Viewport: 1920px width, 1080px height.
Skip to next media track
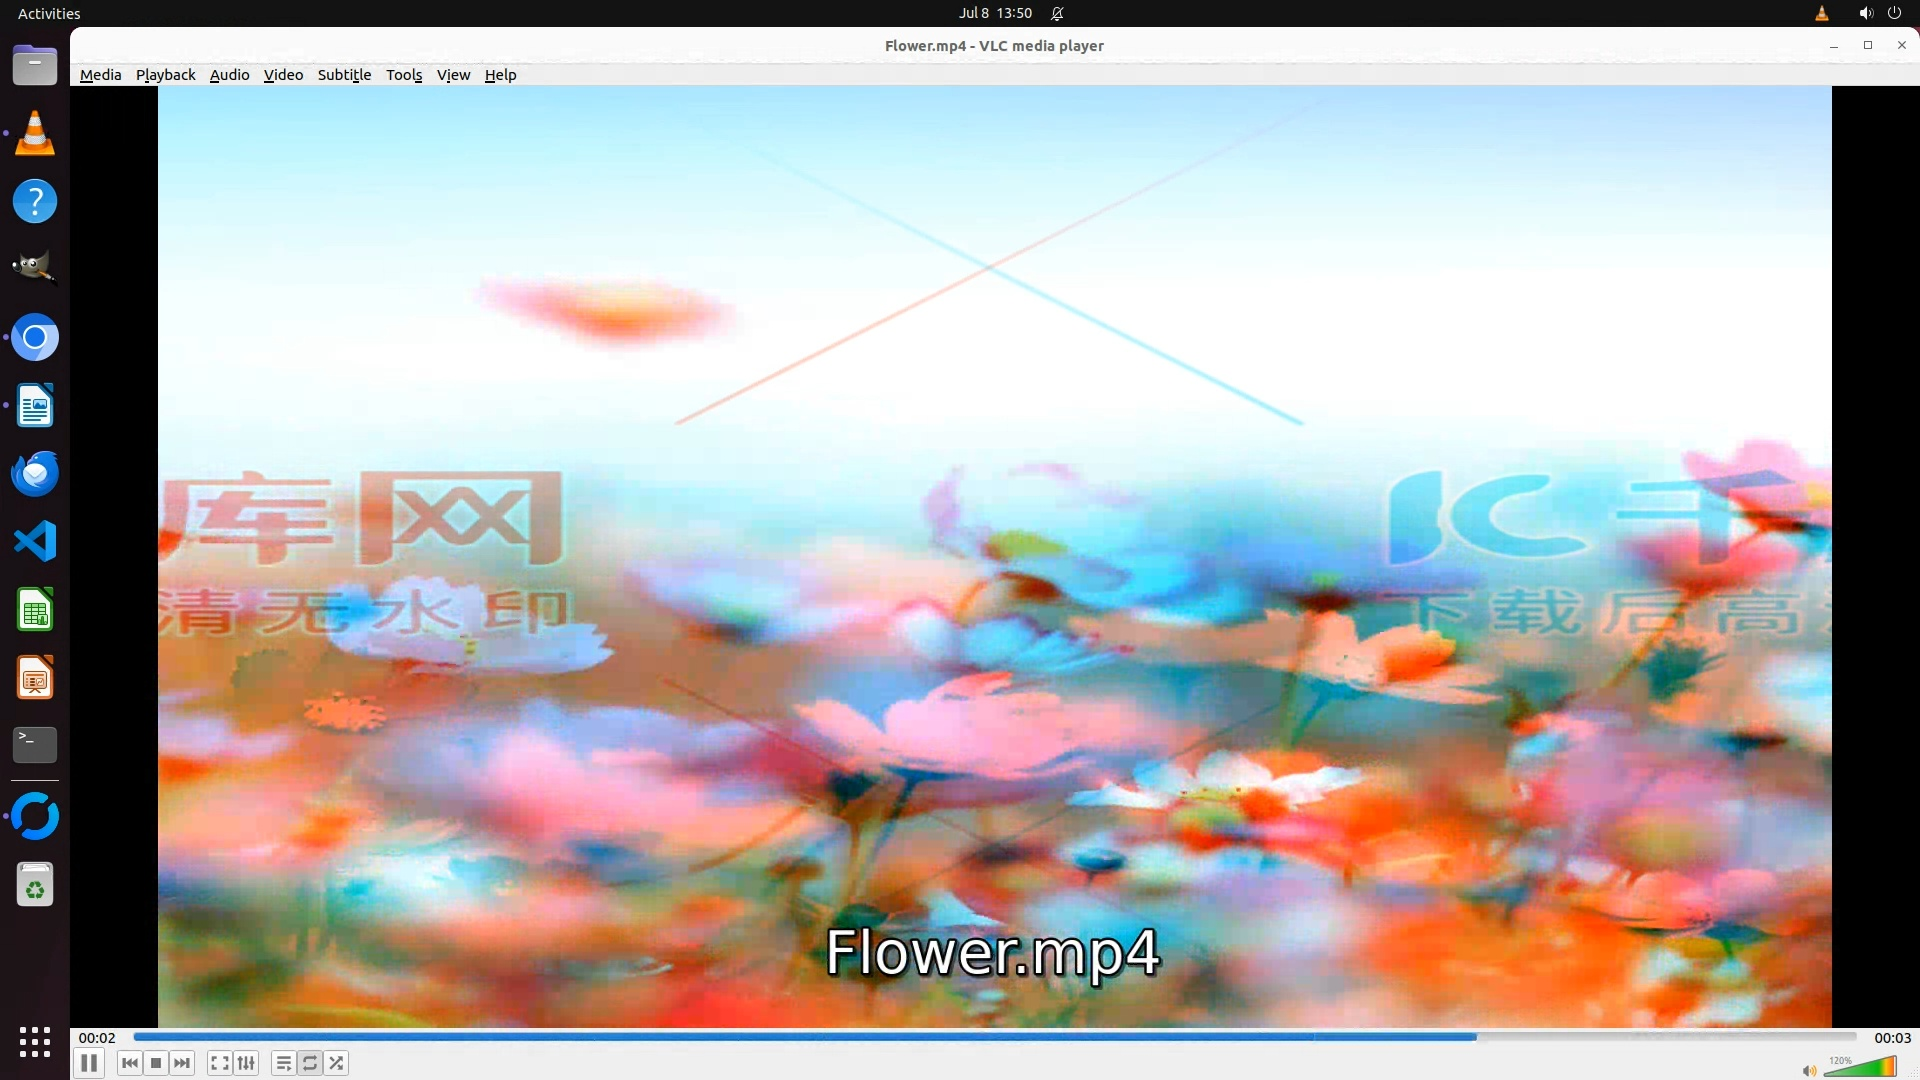[x=182, y=1063]
